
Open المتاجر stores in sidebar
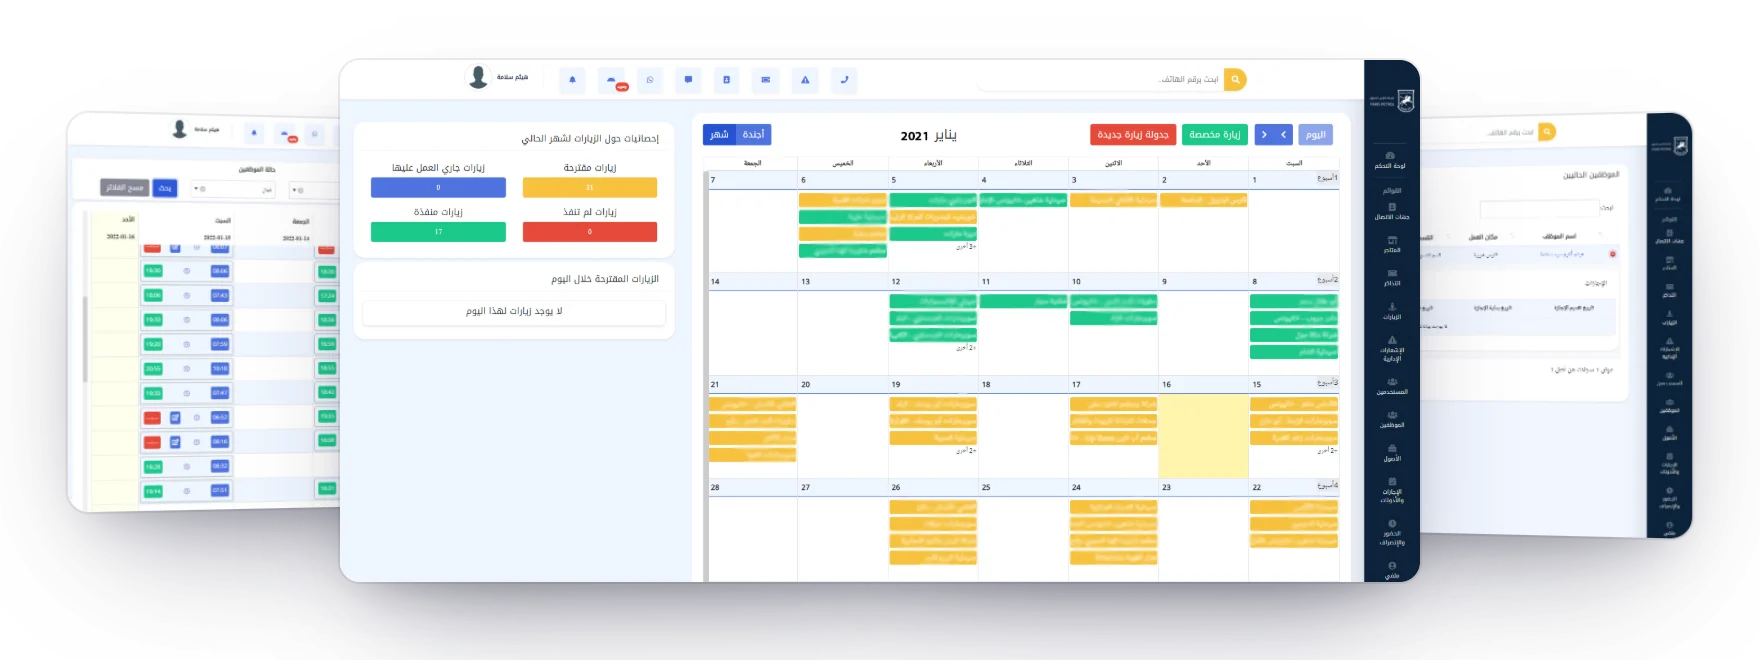click(1391, 245)
